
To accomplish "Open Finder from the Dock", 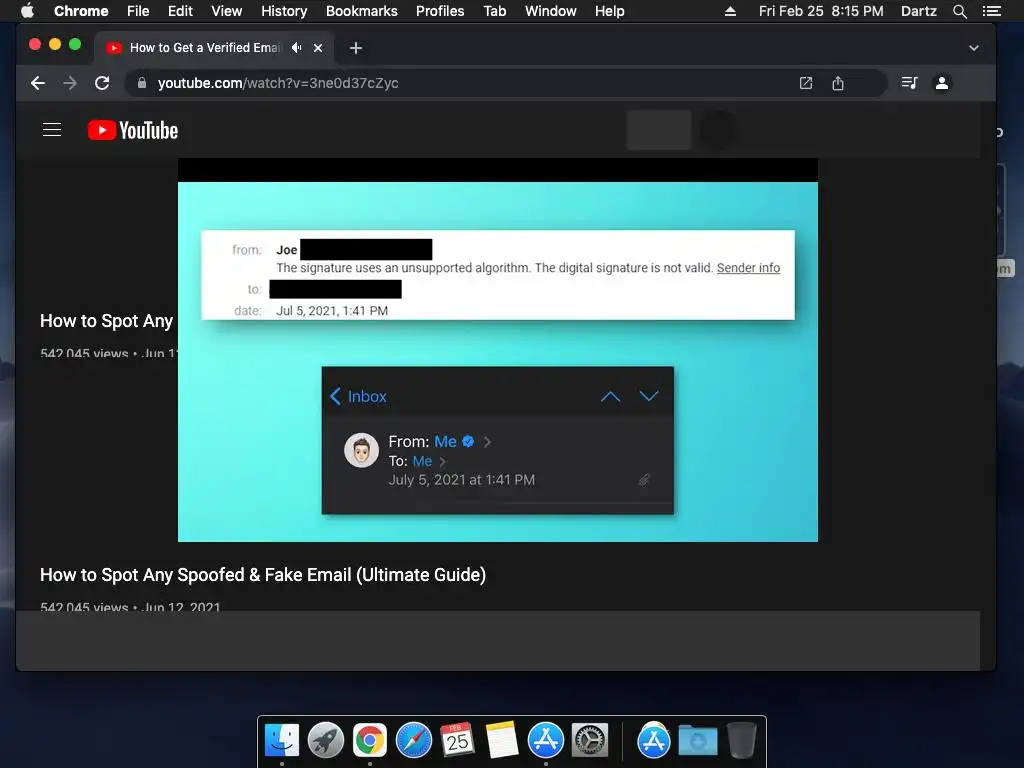I will tap(282, 740).
